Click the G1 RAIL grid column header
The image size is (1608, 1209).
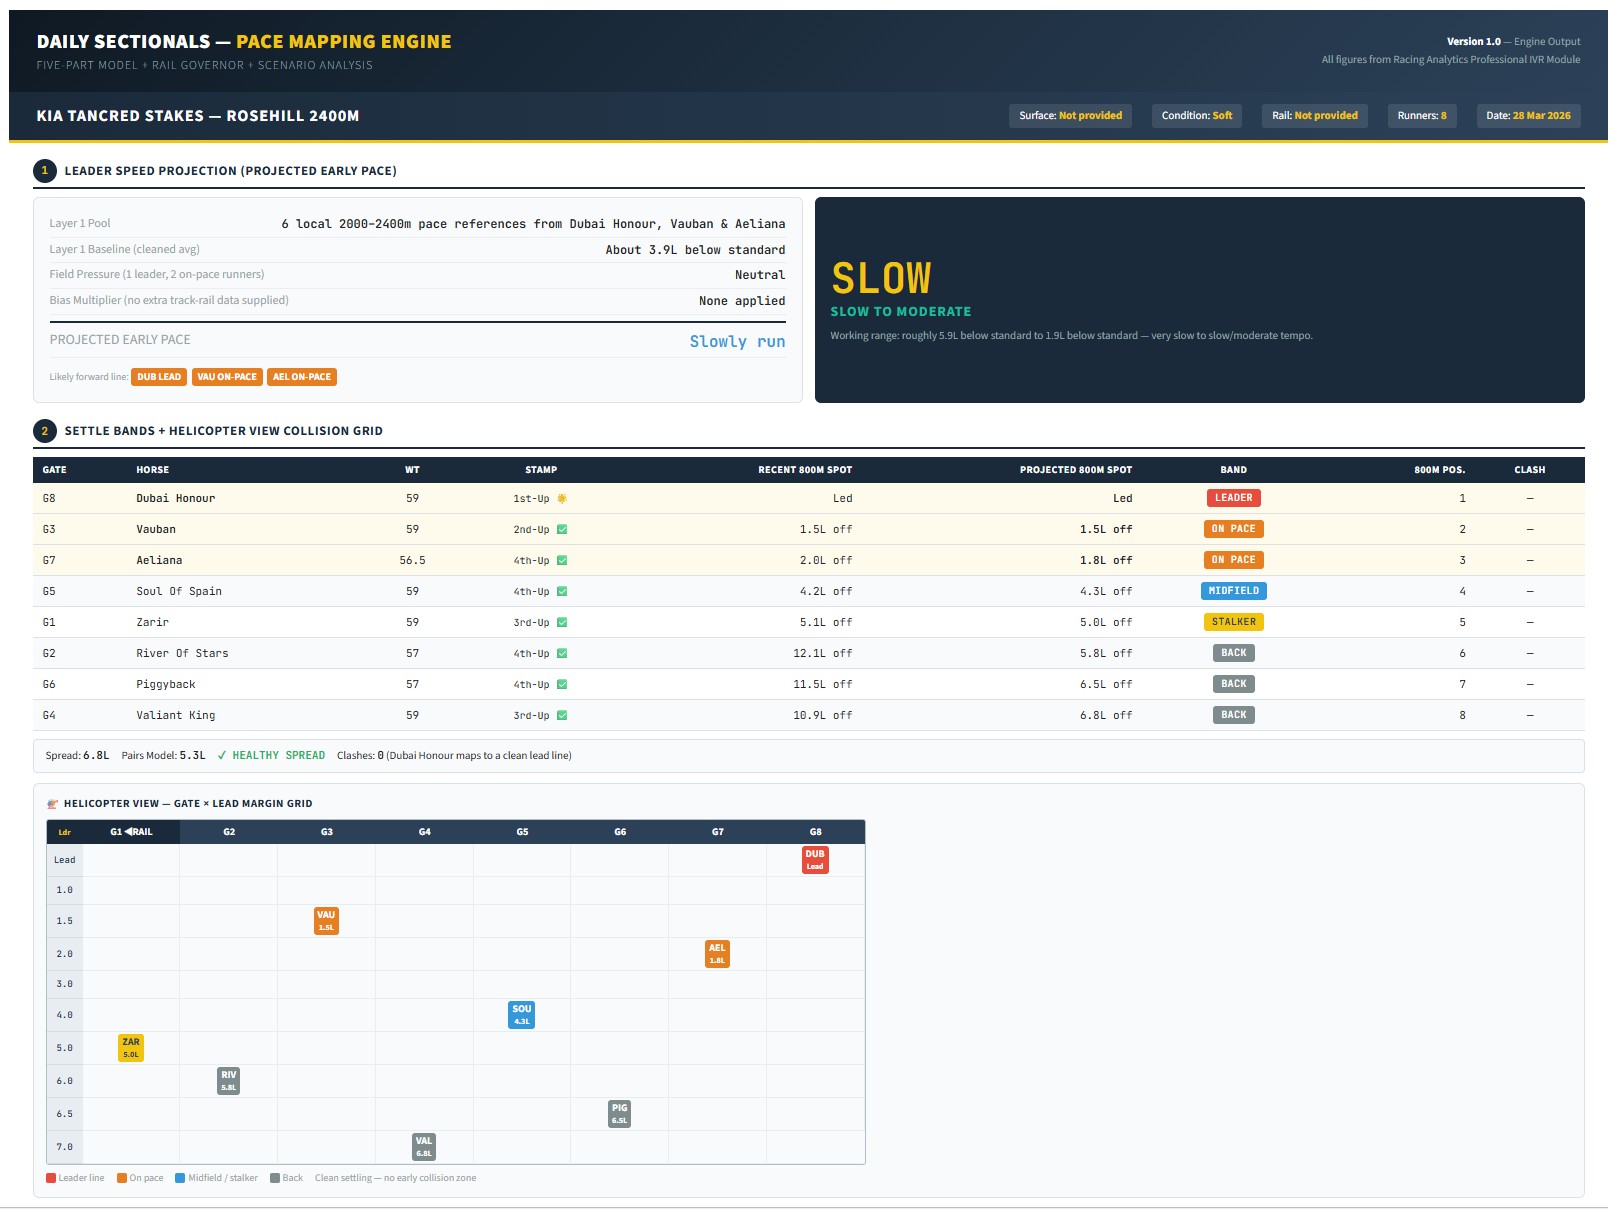pyautogui.click(x=131, y=832)
